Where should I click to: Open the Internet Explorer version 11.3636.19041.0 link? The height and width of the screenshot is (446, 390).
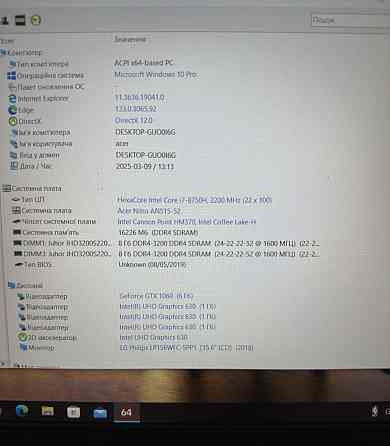(139, 97)
